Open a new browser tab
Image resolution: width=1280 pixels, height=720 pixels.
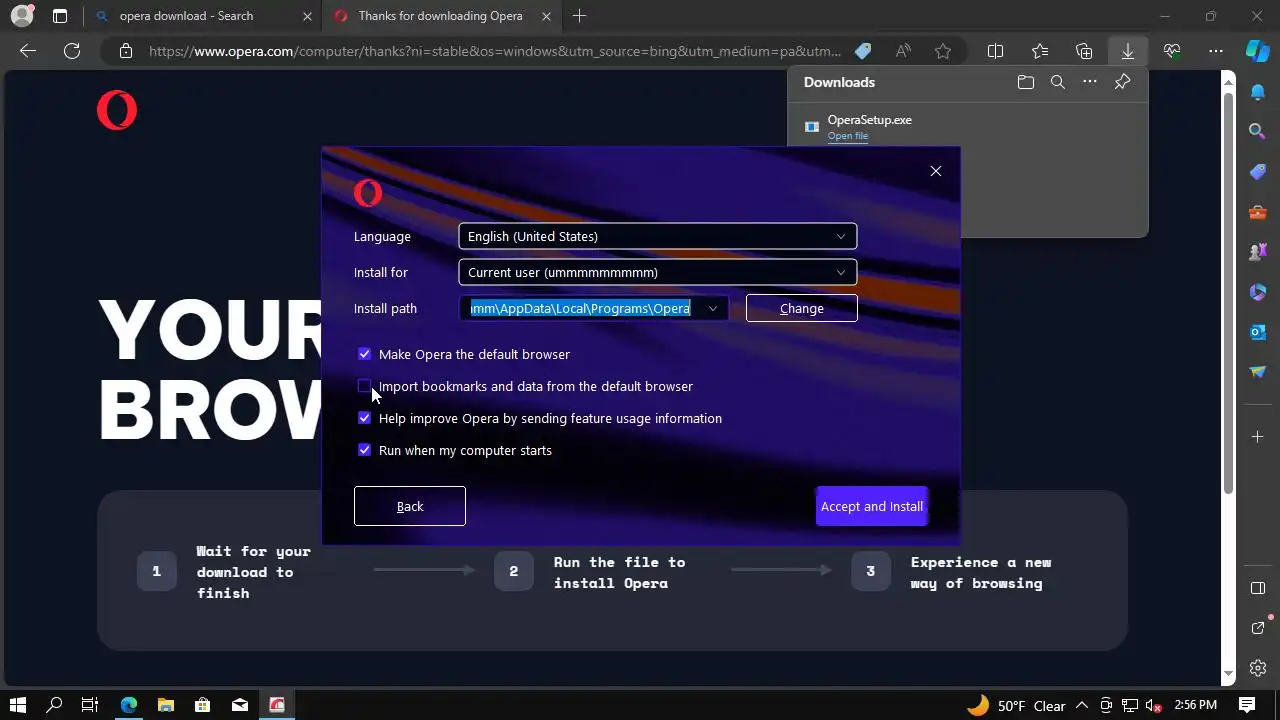[579, 16]
